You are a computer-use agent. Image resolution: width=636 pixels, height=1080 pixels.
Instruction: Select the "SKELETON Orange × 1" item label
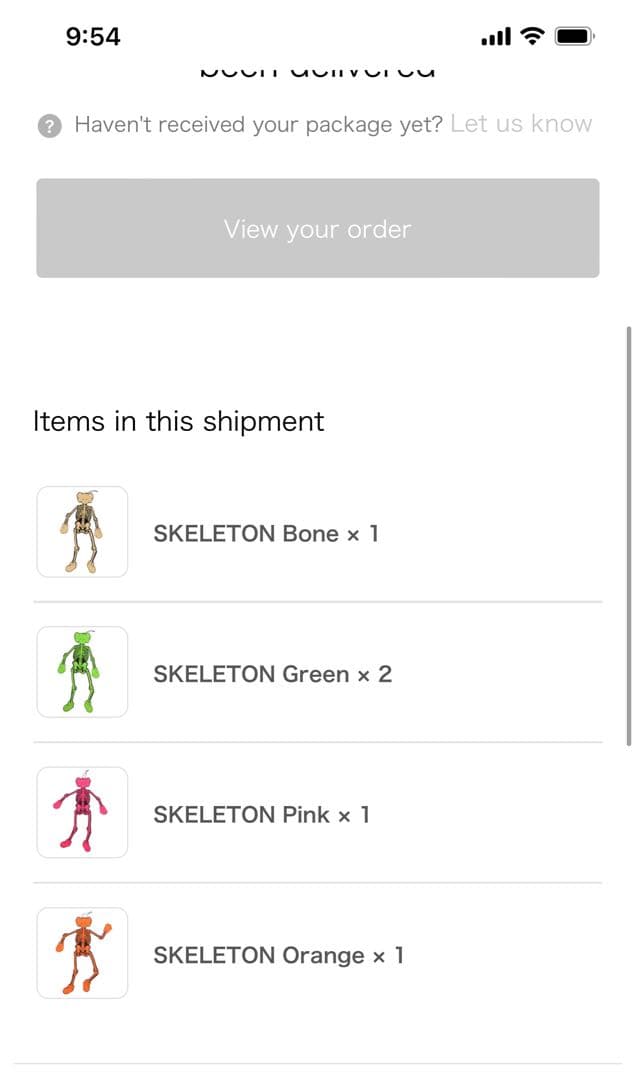(278, 955)
